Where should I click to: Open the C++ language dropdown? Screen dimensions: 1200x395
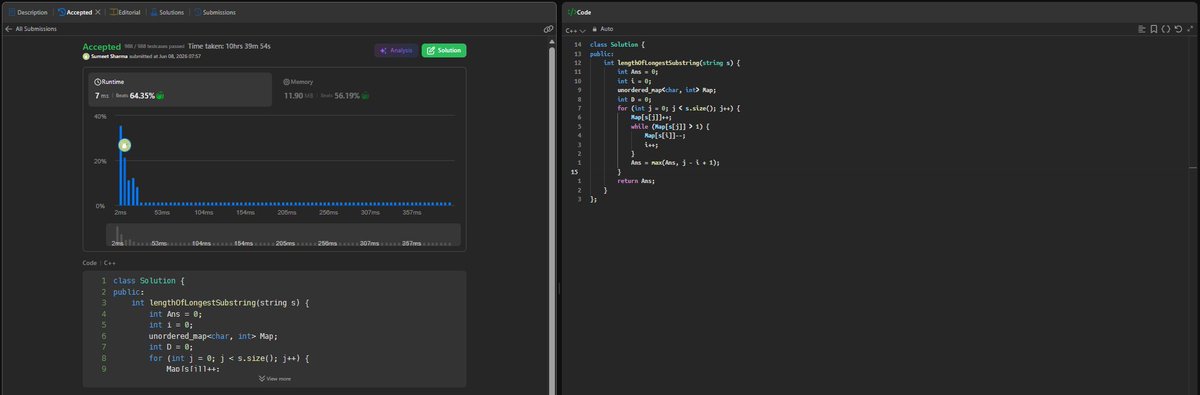coord(577,30)
